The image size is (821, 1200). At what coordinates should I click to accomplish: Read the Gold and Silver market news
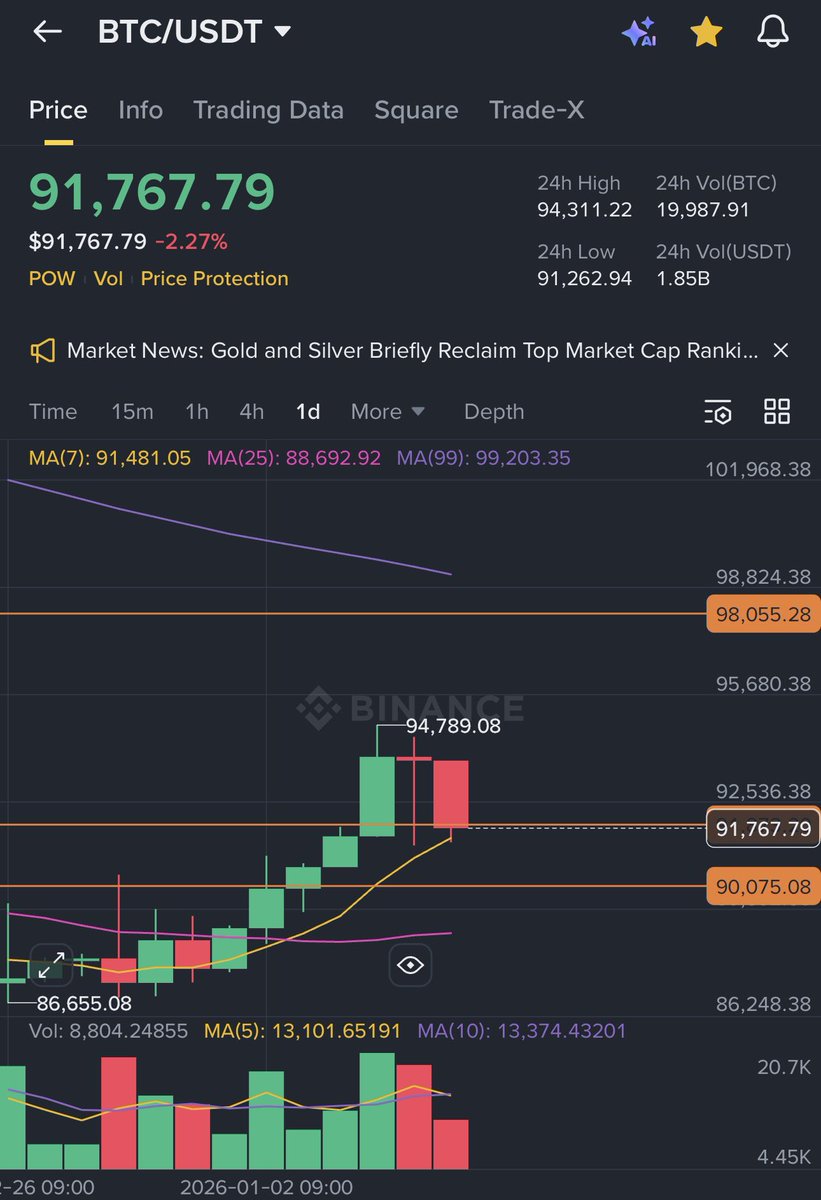point(412,350)
